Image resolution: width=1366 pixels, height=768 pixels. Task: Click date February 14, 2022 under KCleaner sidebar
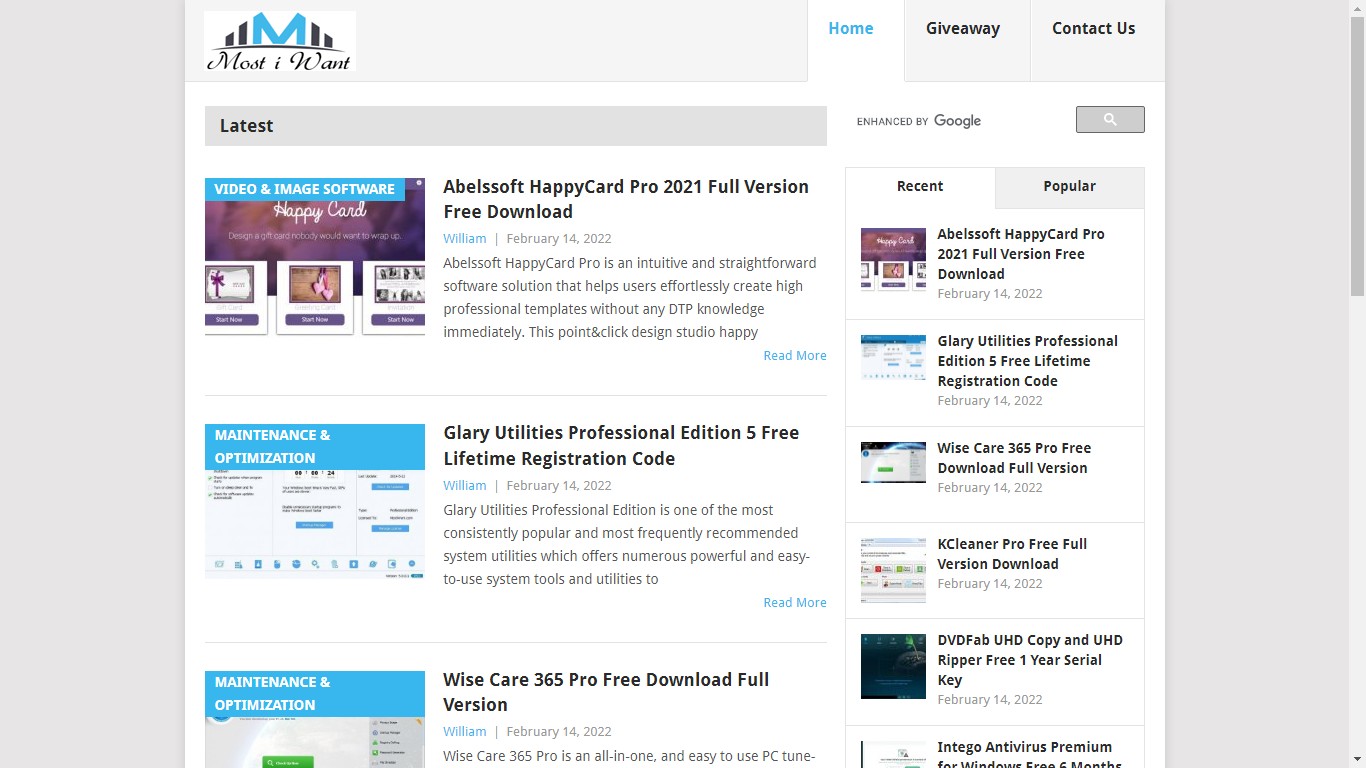(x=990, y=584)
